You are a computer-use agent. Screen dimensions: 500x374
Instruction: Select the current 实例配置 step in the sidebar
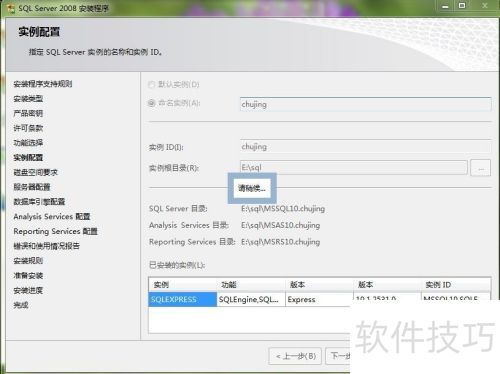point(28,157)
